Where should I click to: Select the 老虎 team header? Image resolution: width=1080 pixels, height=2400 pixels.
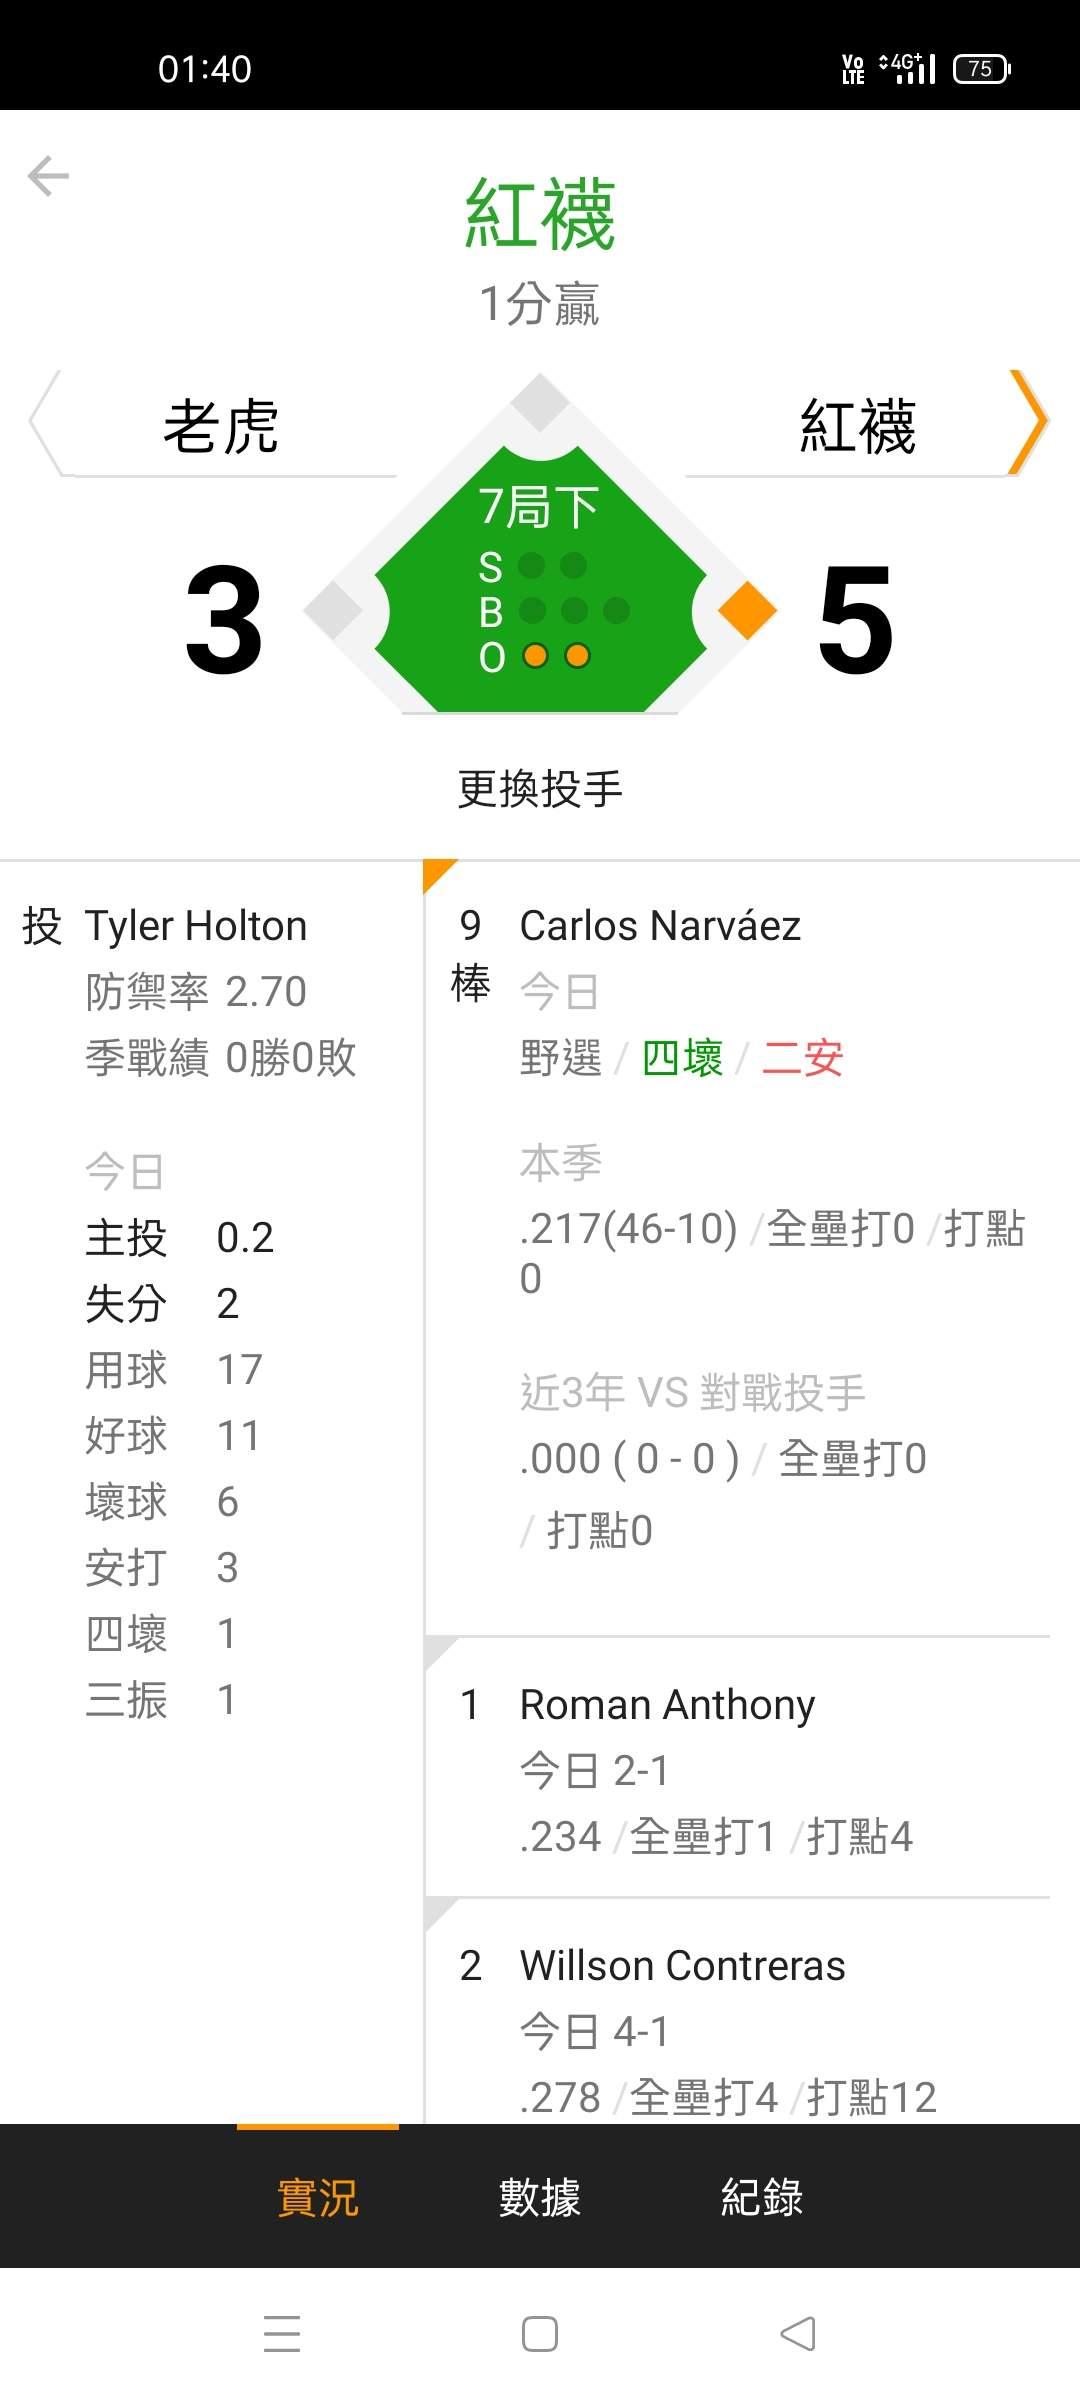221,427
